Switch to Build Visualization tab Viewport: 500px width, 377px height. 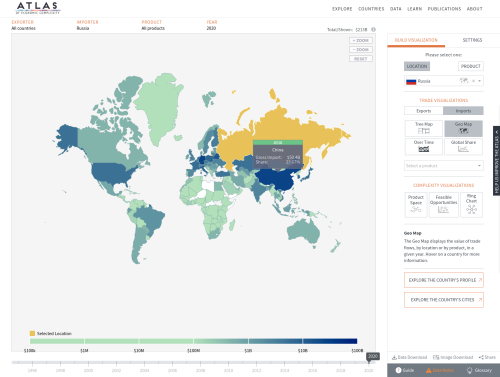pos(416,40)
